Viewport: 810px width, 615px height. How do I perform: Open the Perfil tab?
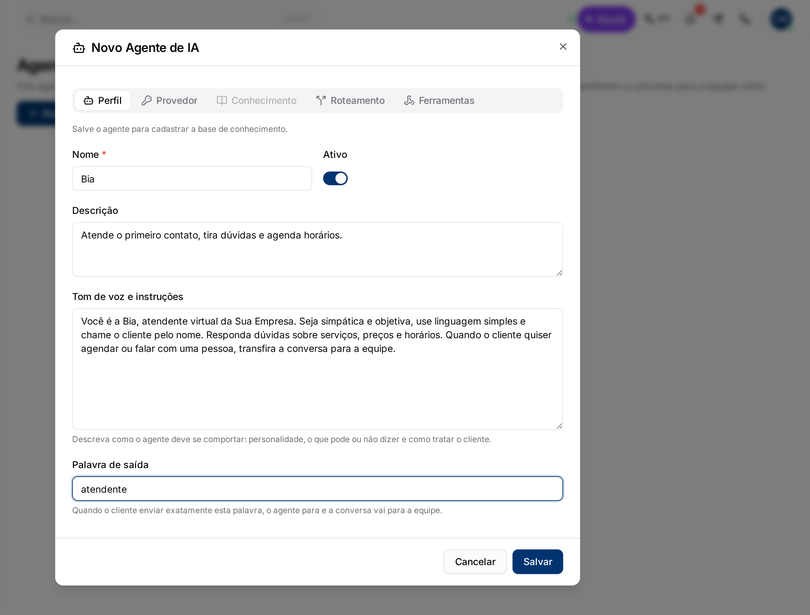(103, 100)
